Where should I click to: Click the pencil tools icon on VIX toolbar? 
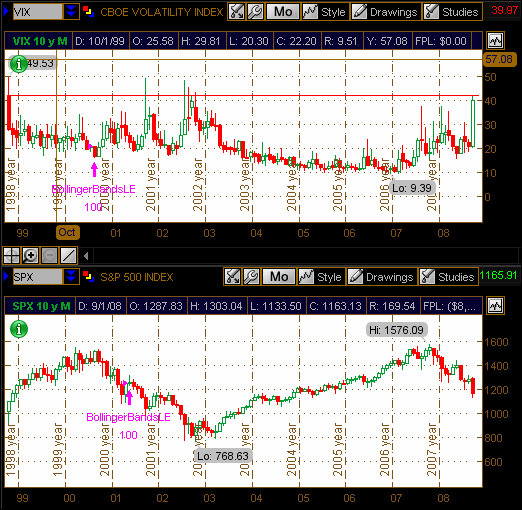coord(237,12)
